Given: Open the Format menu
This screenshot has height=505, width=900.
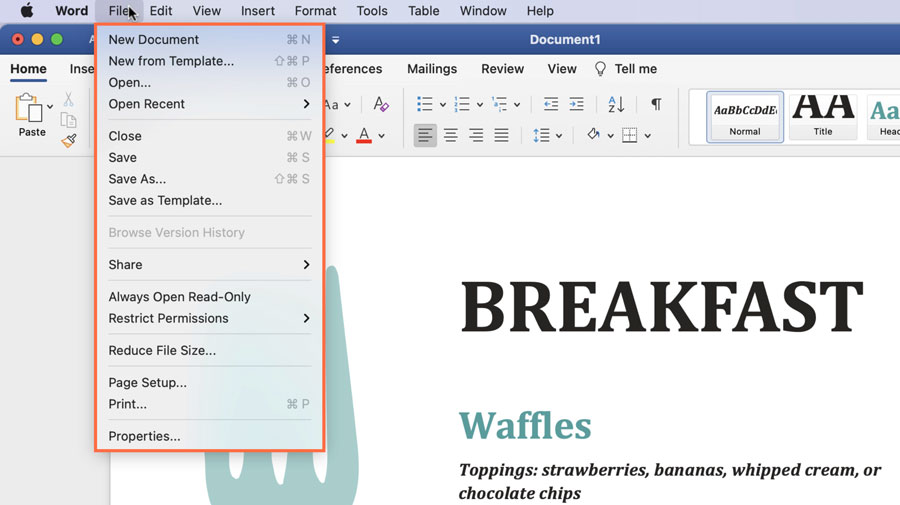Looking at the screenshot, I should tap(315, 11).
